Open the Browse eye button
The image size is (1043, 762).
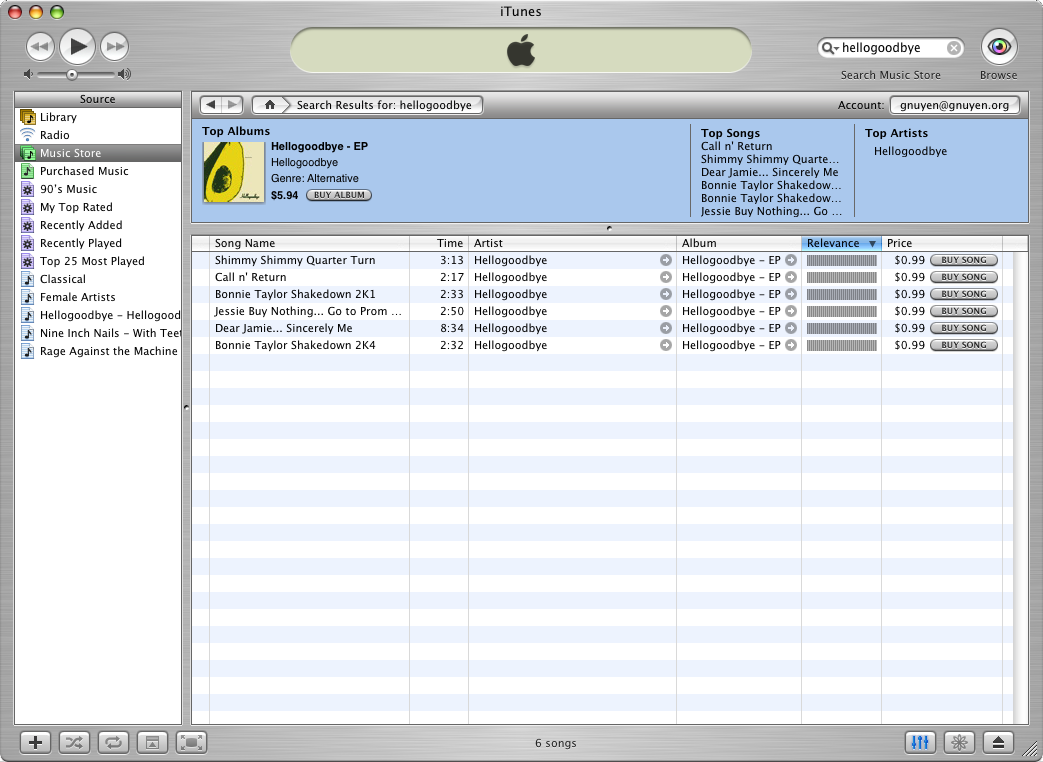(999, 47)
